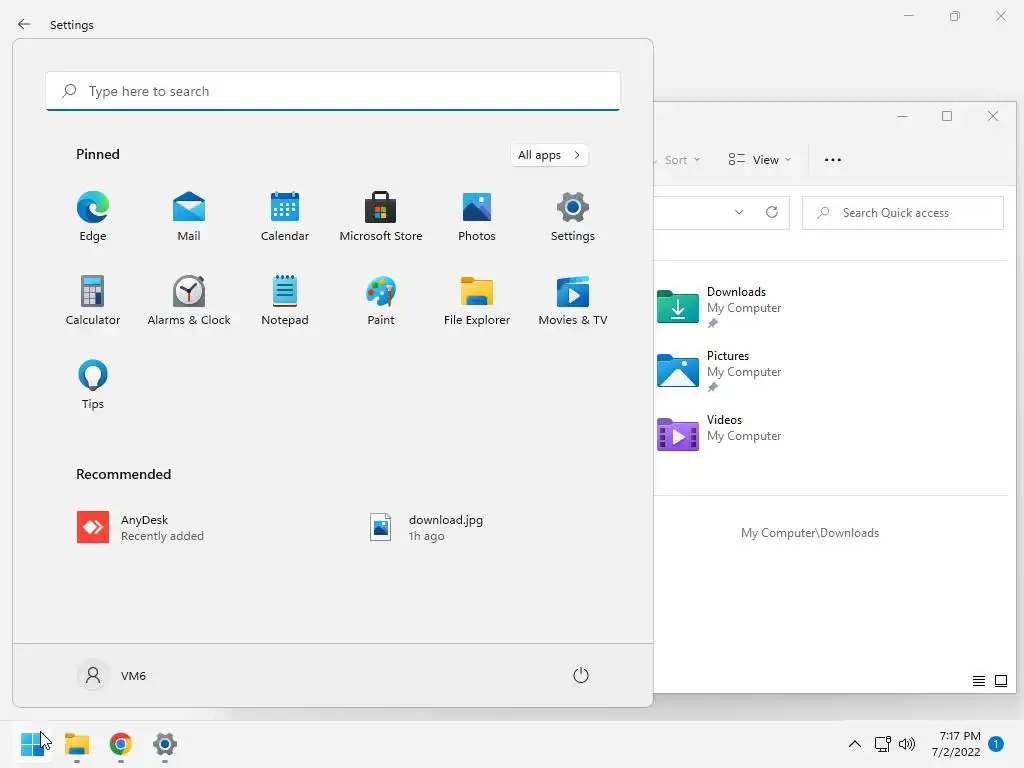Image resolution: width=1024 pixels, height=768 pixels.
Task: Click the Pinned section heading
Action: 98,154
